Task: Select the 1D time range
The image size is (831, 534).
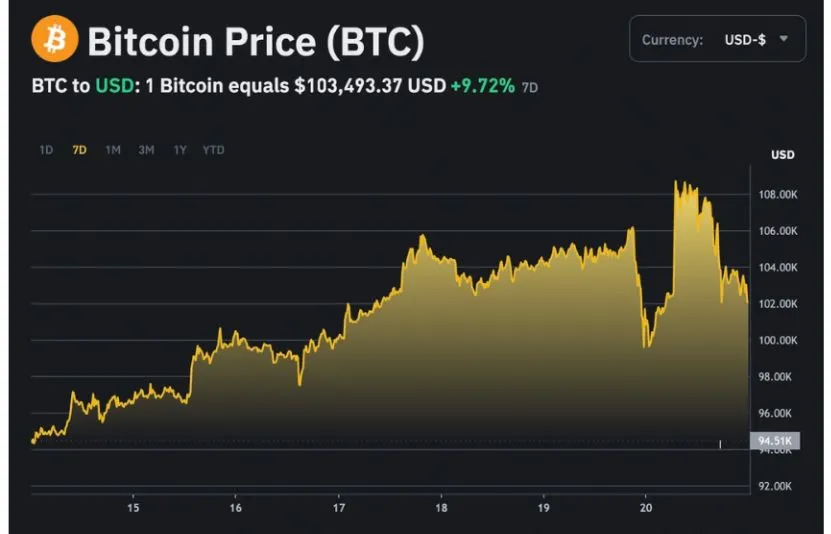Action: point(46,150)
